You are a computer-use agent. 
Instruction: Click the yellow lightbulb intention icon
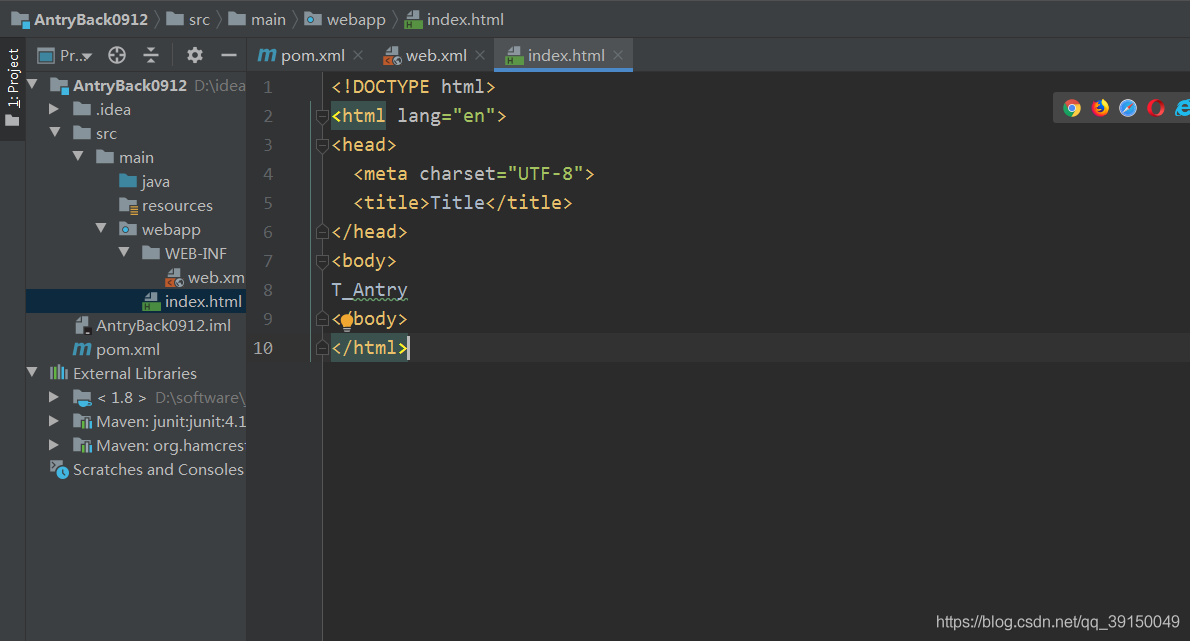pyautogui.click(x=347, y=321)
